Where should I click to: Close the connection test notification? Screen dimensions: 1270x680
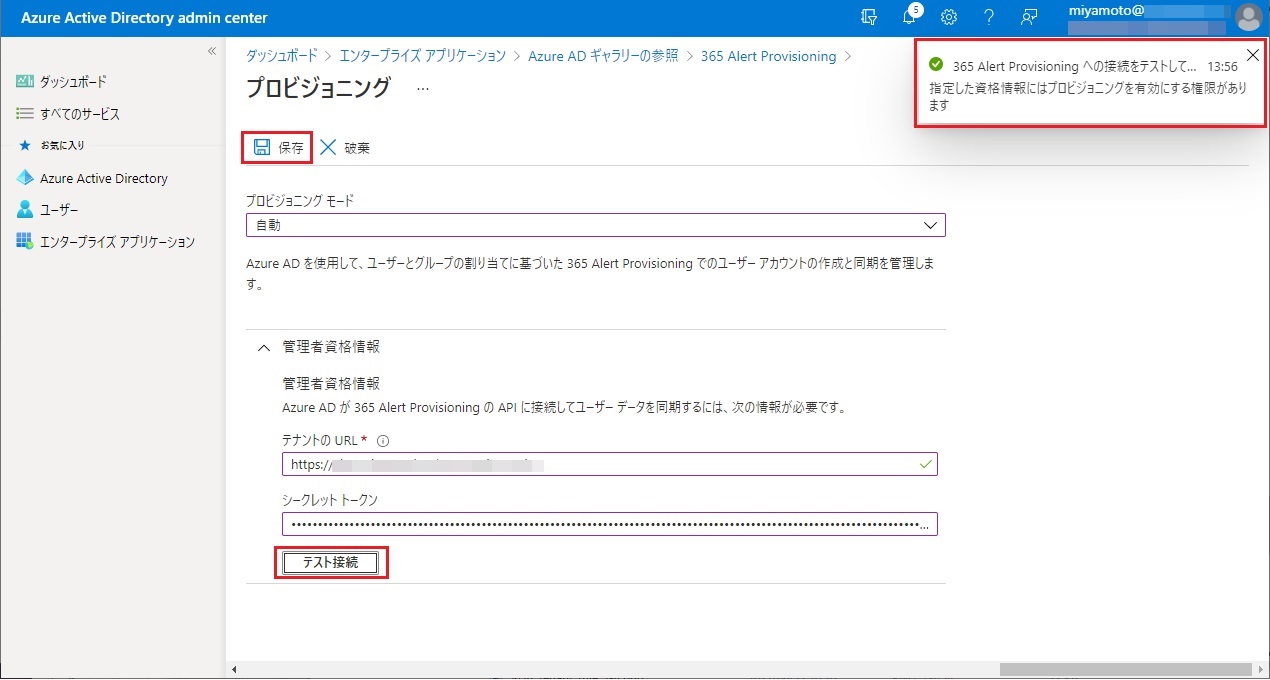pyautogui.click(x=1252, y=56)
